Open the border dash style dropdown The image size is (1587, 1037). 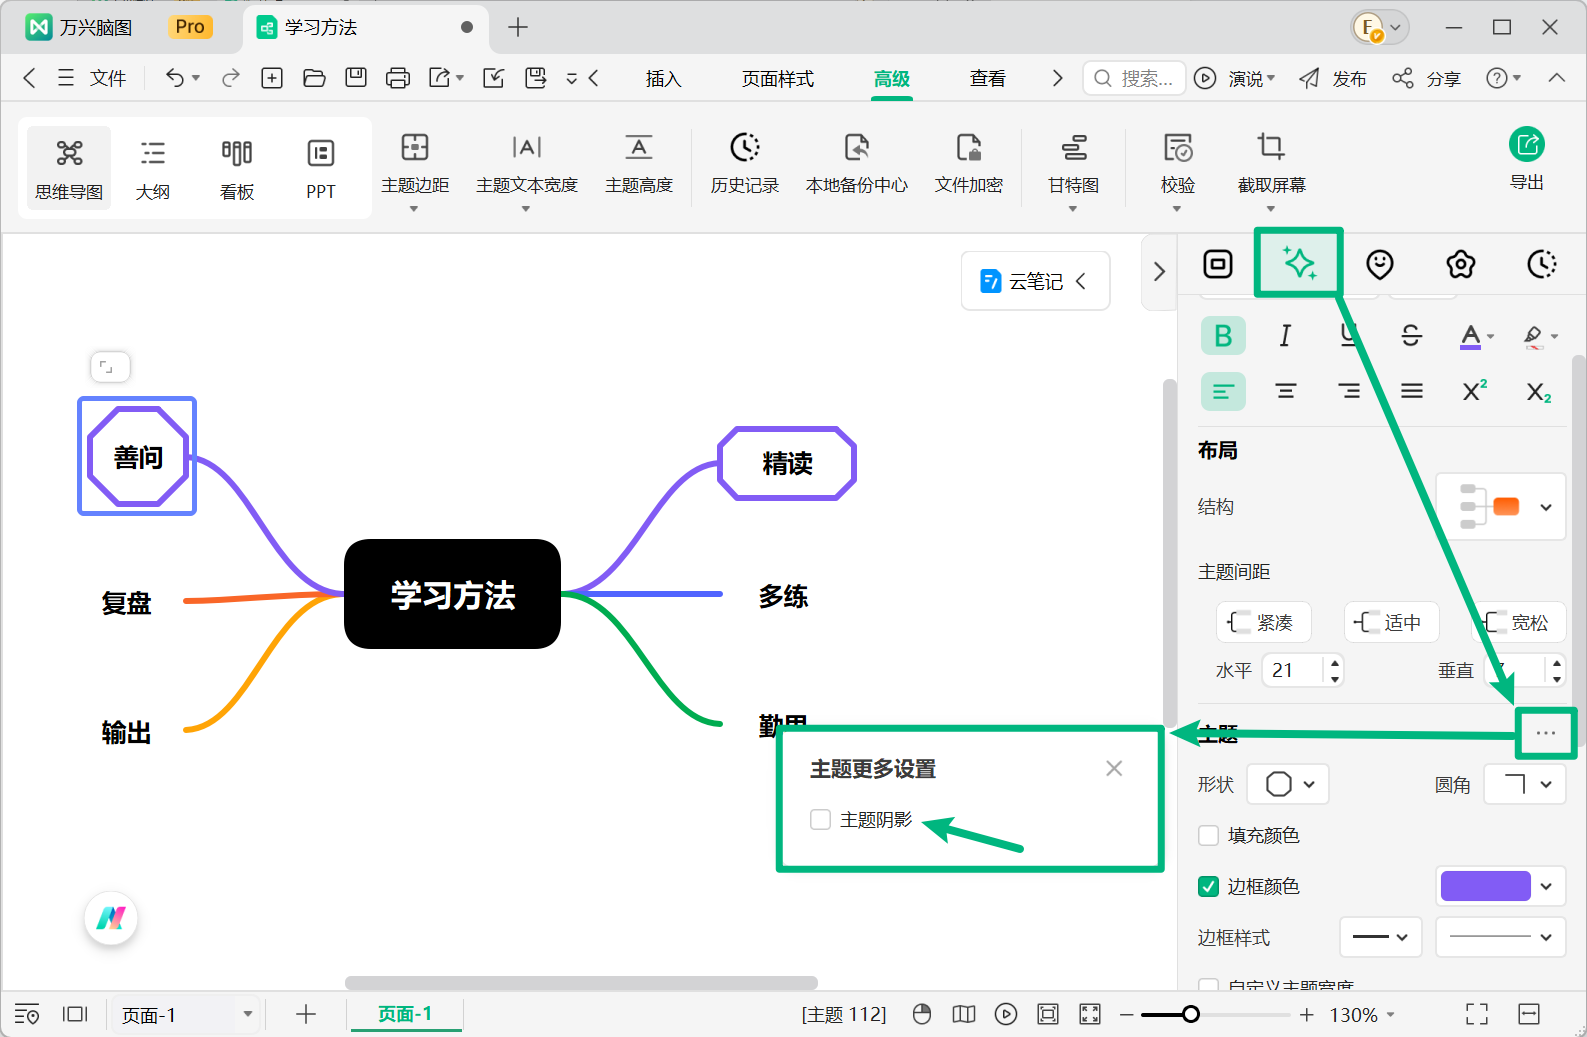click(1501, 937)
